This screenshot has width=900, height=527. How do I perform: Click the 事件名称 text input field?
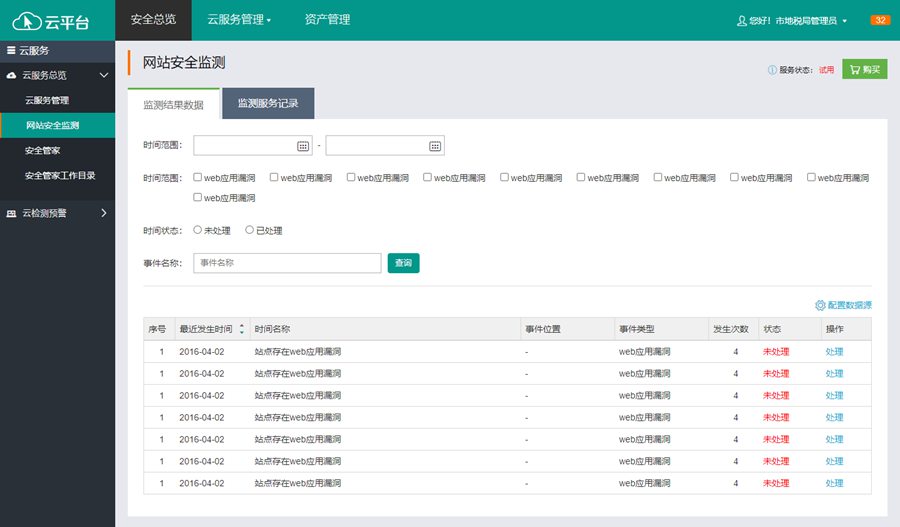pyautogui.click(x=287, y=263)
